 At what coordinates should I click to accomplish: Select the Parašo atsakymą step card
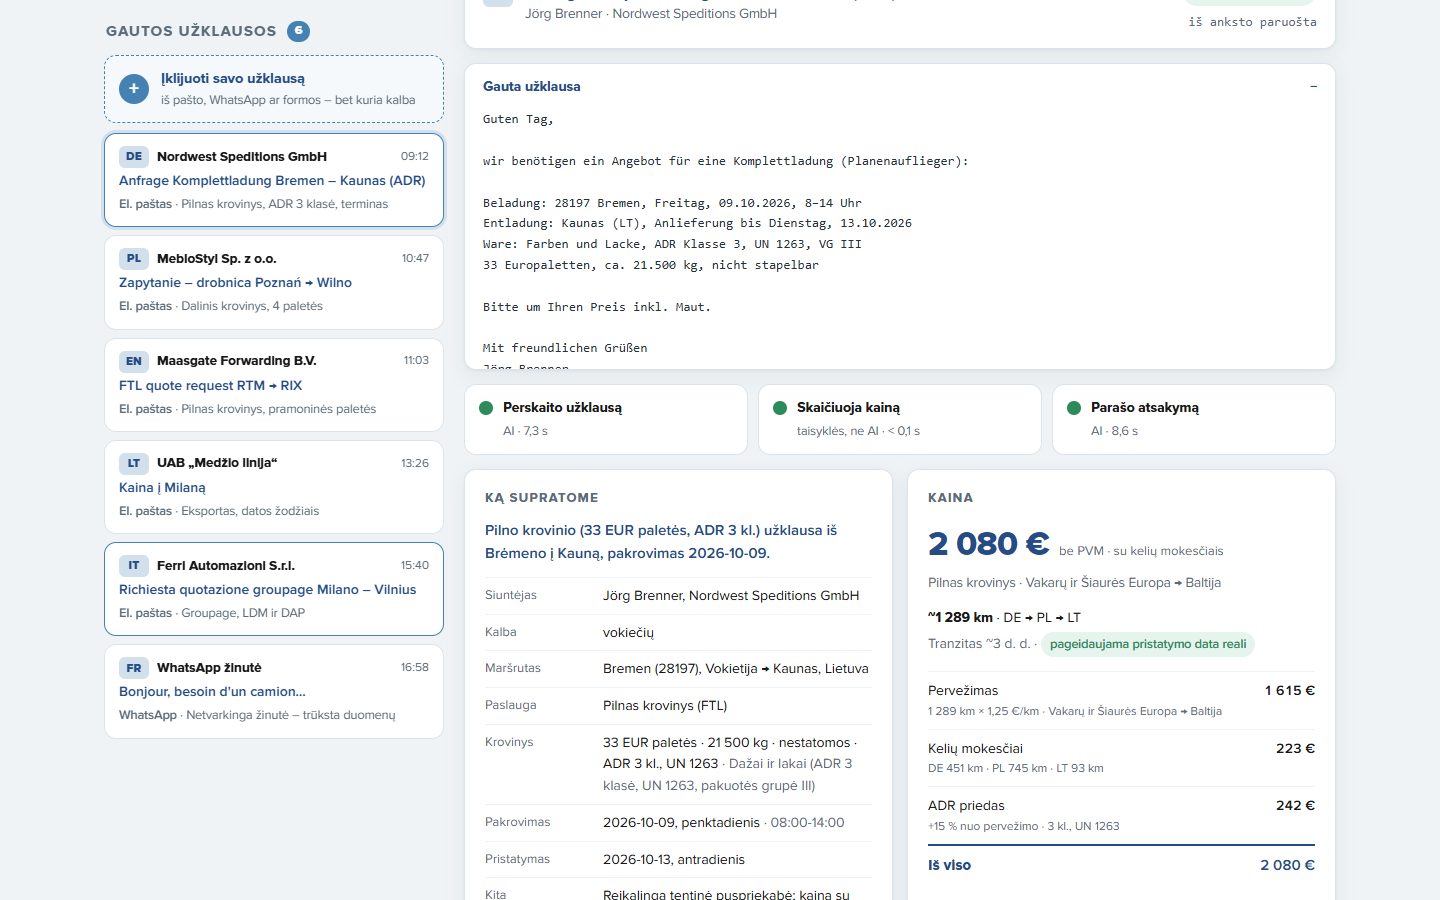[x=1194, y=419]
